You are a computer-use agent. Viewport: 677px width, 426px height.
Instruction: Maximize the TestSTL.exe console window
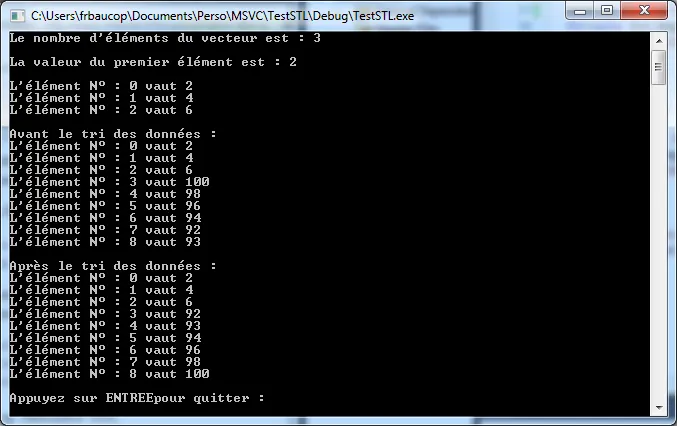(x=607, y=11)
